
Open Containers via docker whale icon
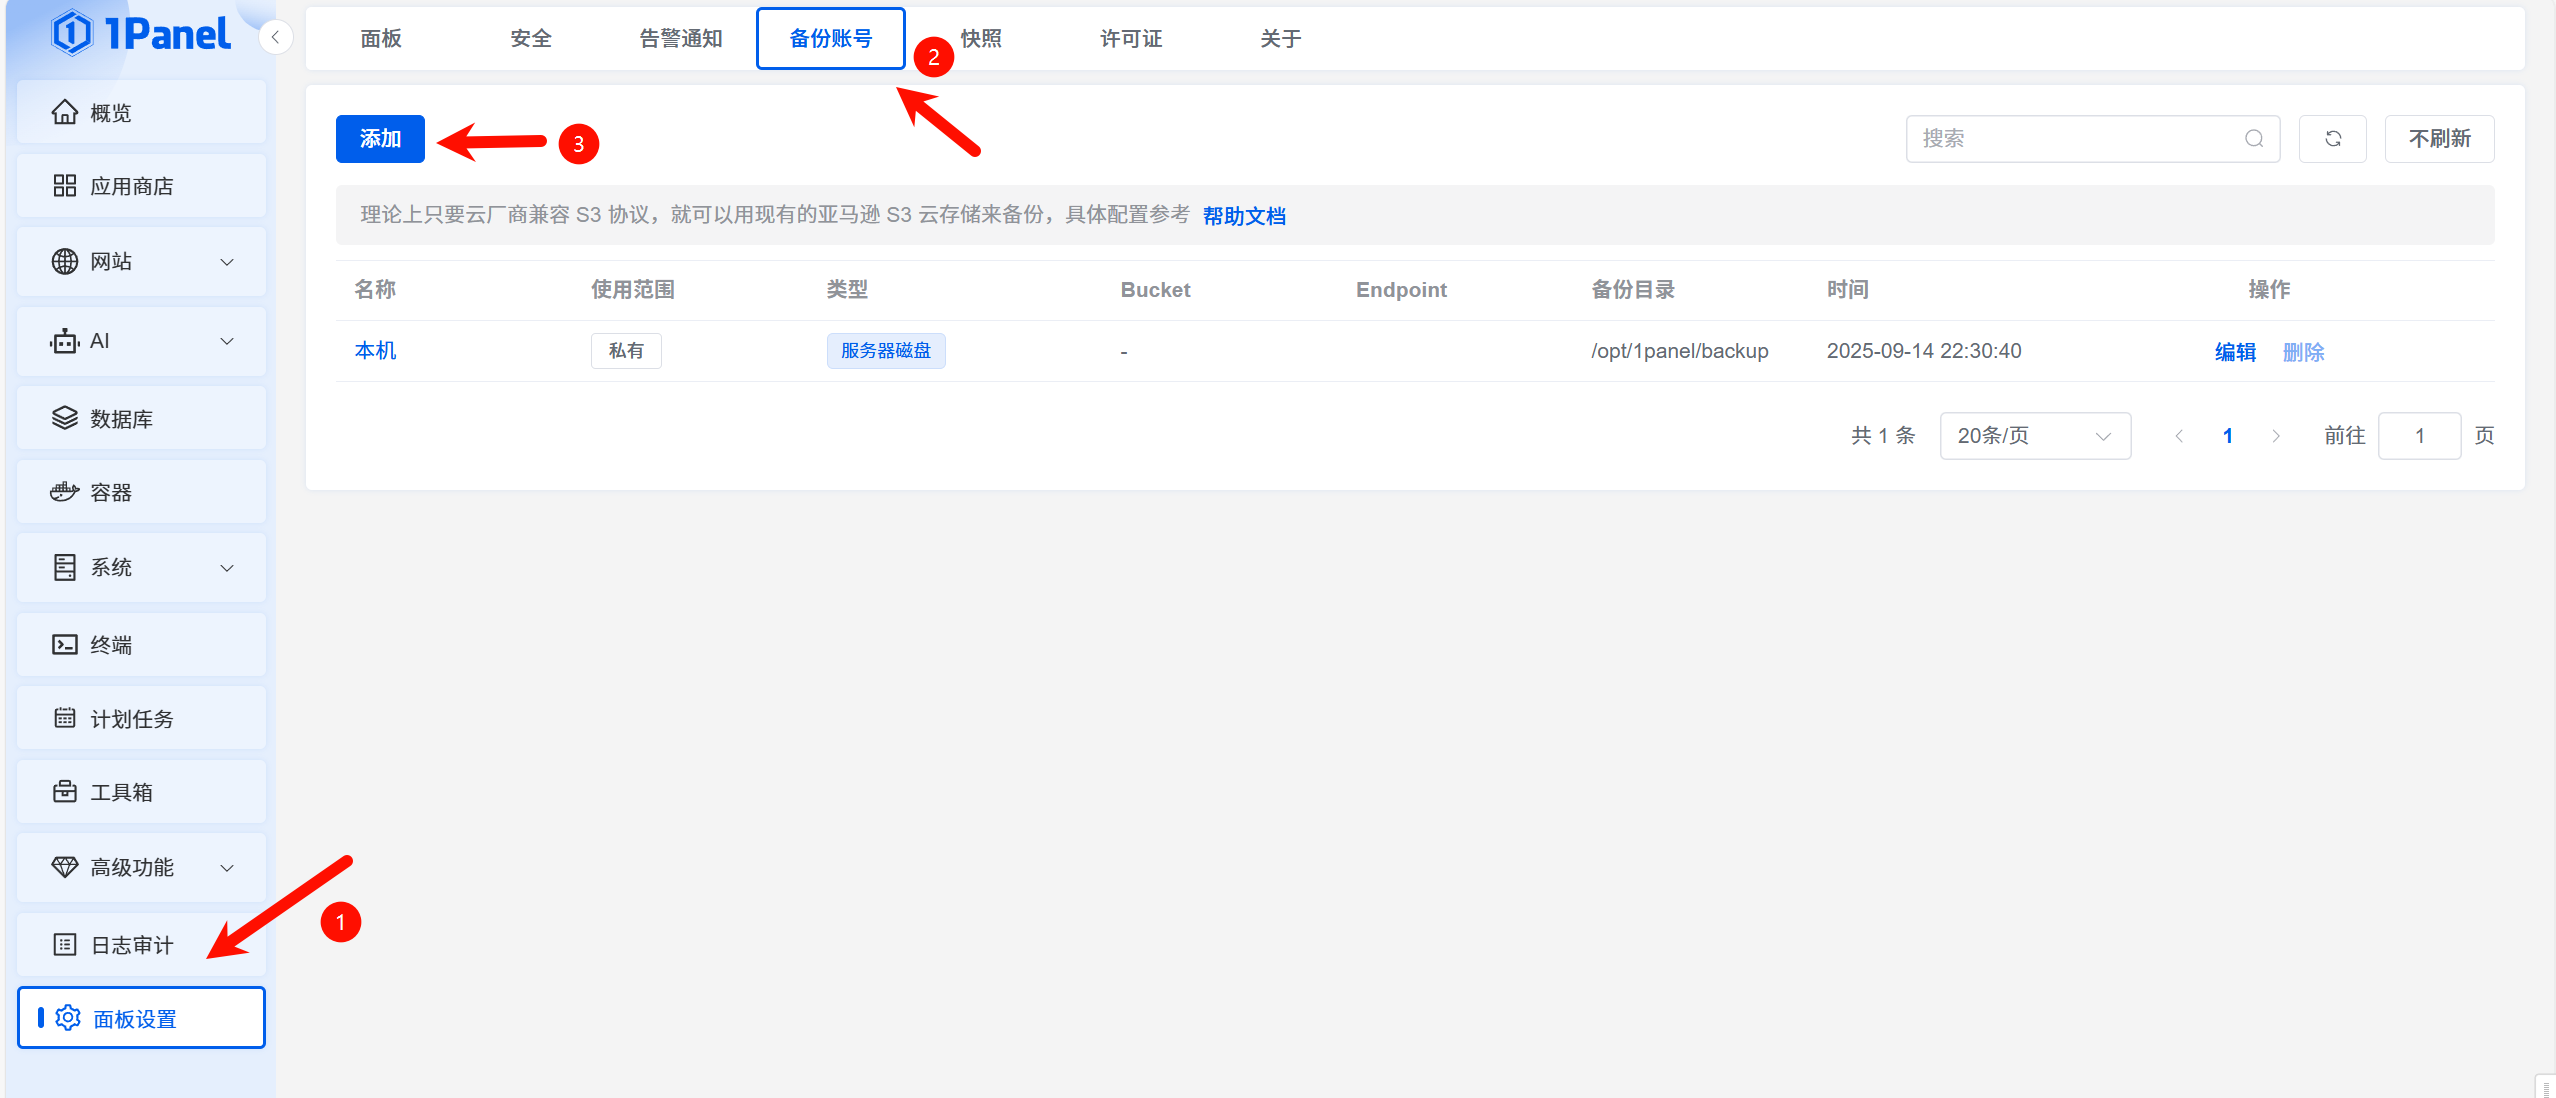65,492
